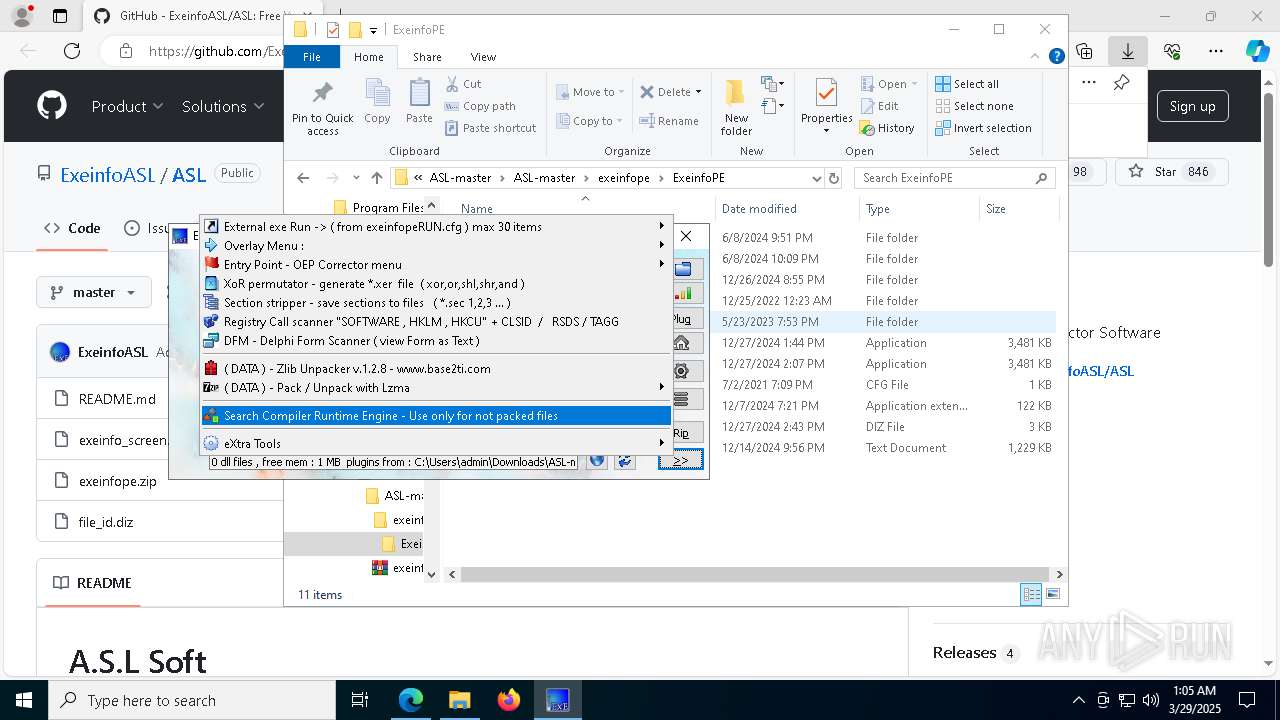Click Exeinfo open file folder icon
This screenshot has width=1280, height=720.
(684, 269)
